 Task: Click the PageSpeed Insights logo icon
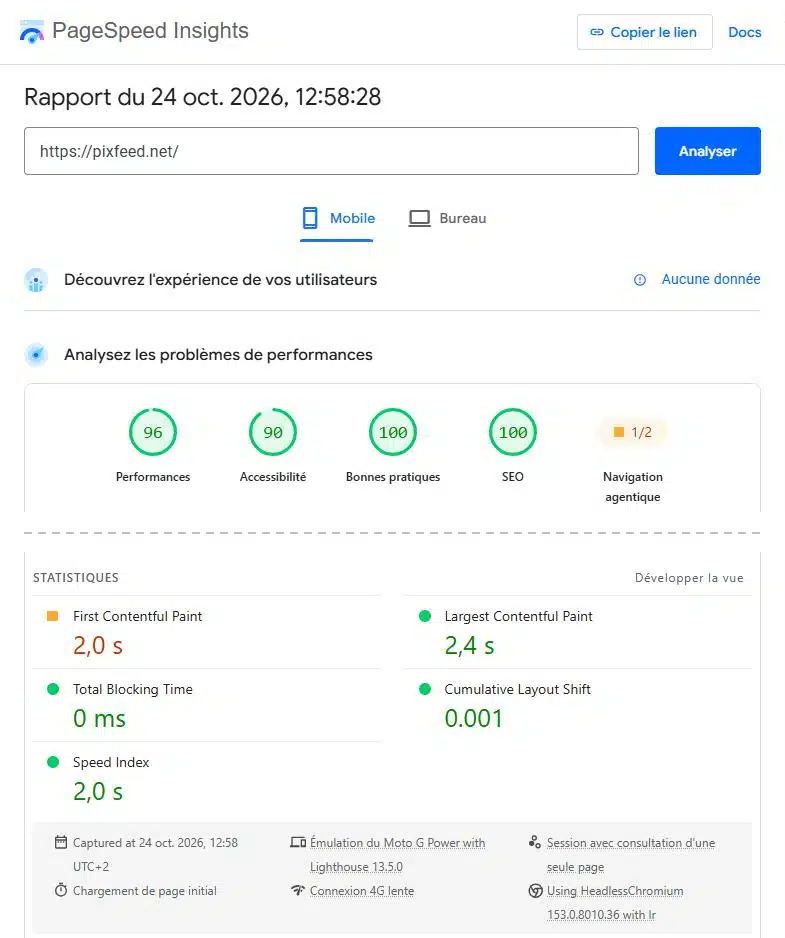32,32
